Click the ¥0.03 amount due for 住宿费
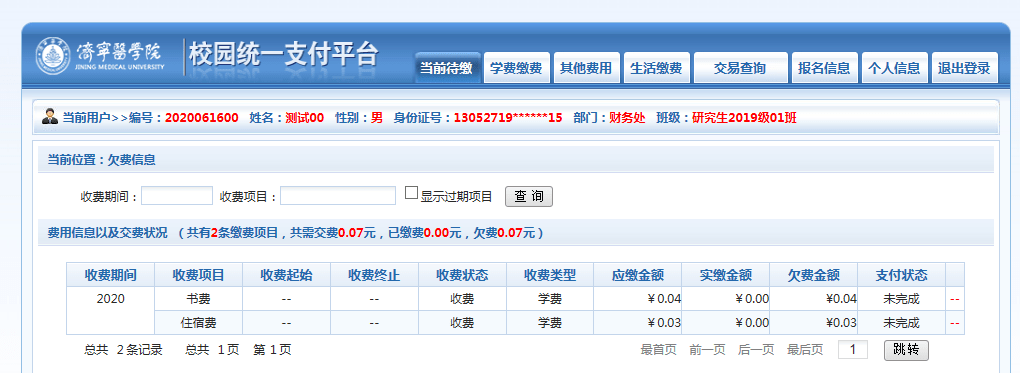The width and height of the screenshot is (1020, 373). [664, 323]
